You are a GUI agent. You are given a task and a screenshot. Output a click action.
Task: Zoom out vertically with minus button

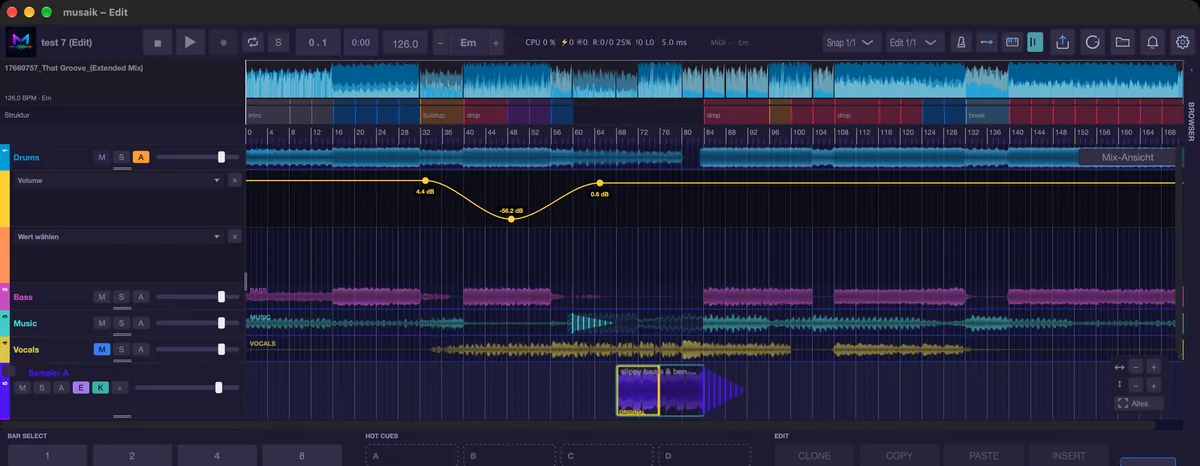pyautogui.click(x=1137, y=384)
